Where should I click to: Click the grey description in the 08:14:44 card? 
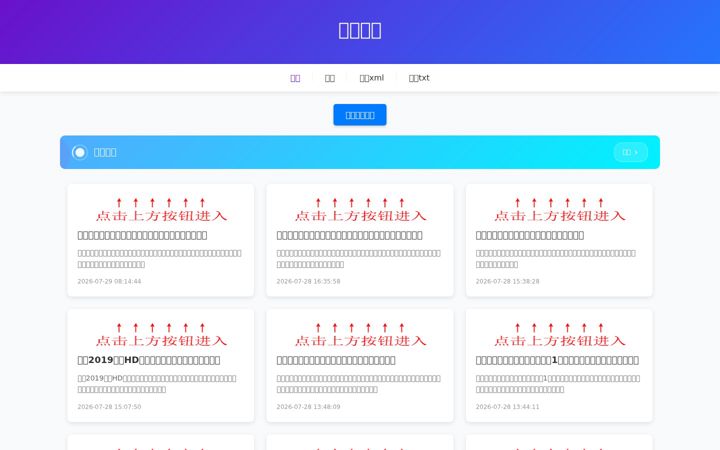tap(159, 259)
